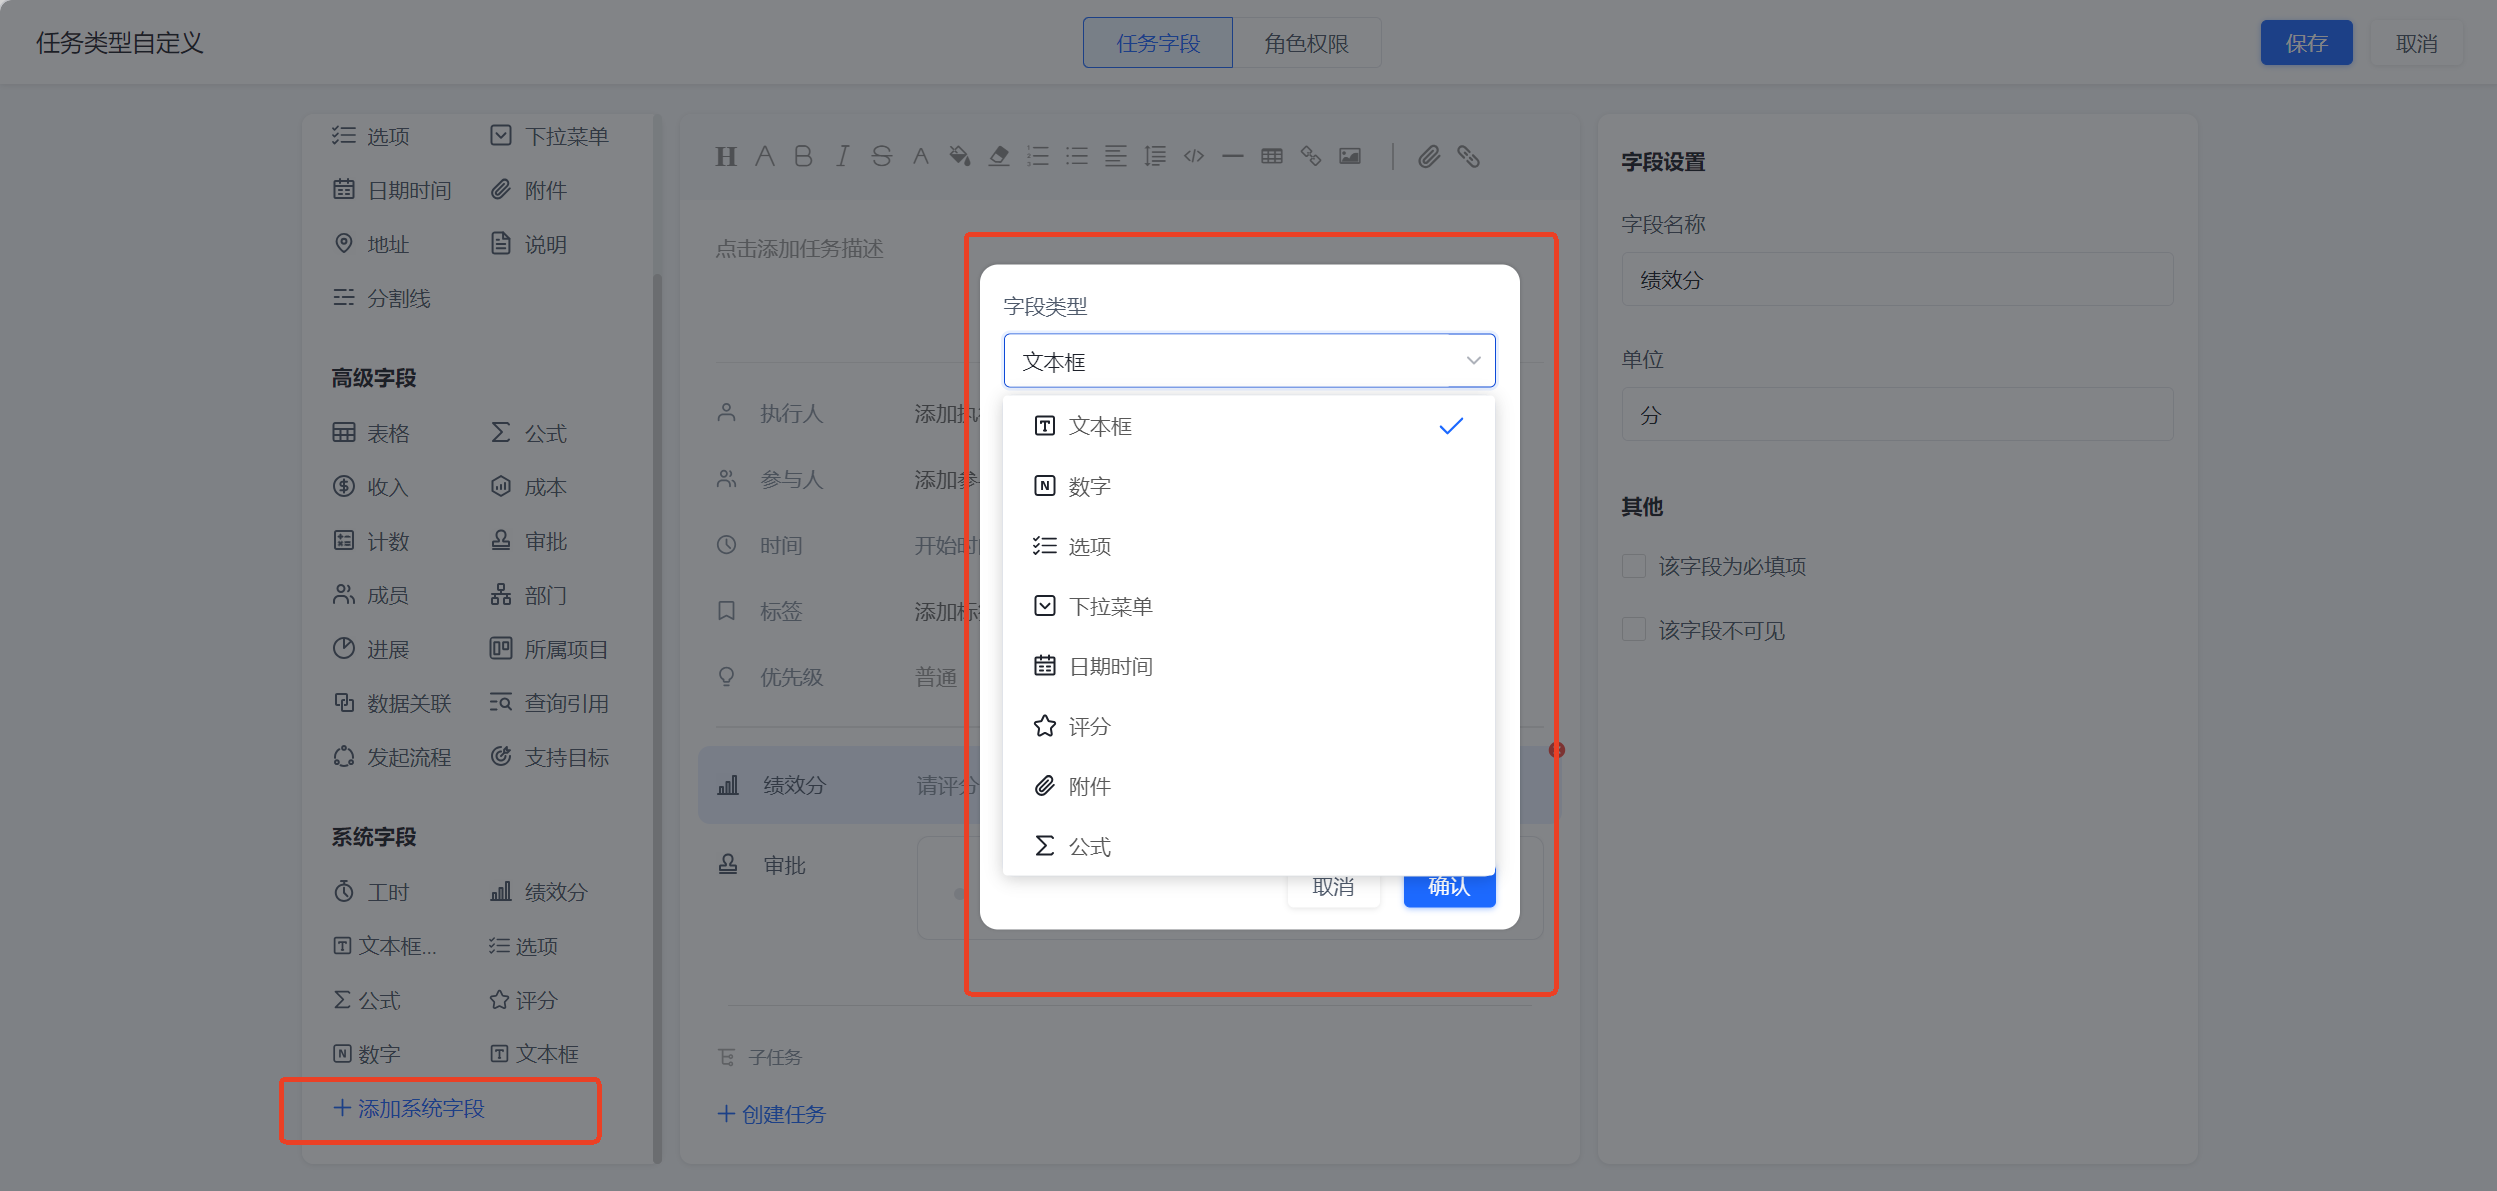Add the 查询引用 query reference field
Image resolution: width=2497 pixels, height=1191 pixels.
click(550, 703)
